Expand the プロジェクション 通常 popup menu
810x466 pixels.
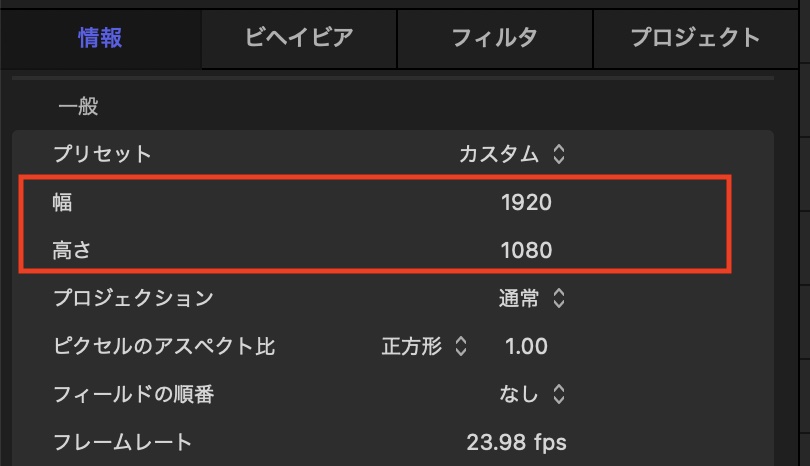click(x=532, y=298)
